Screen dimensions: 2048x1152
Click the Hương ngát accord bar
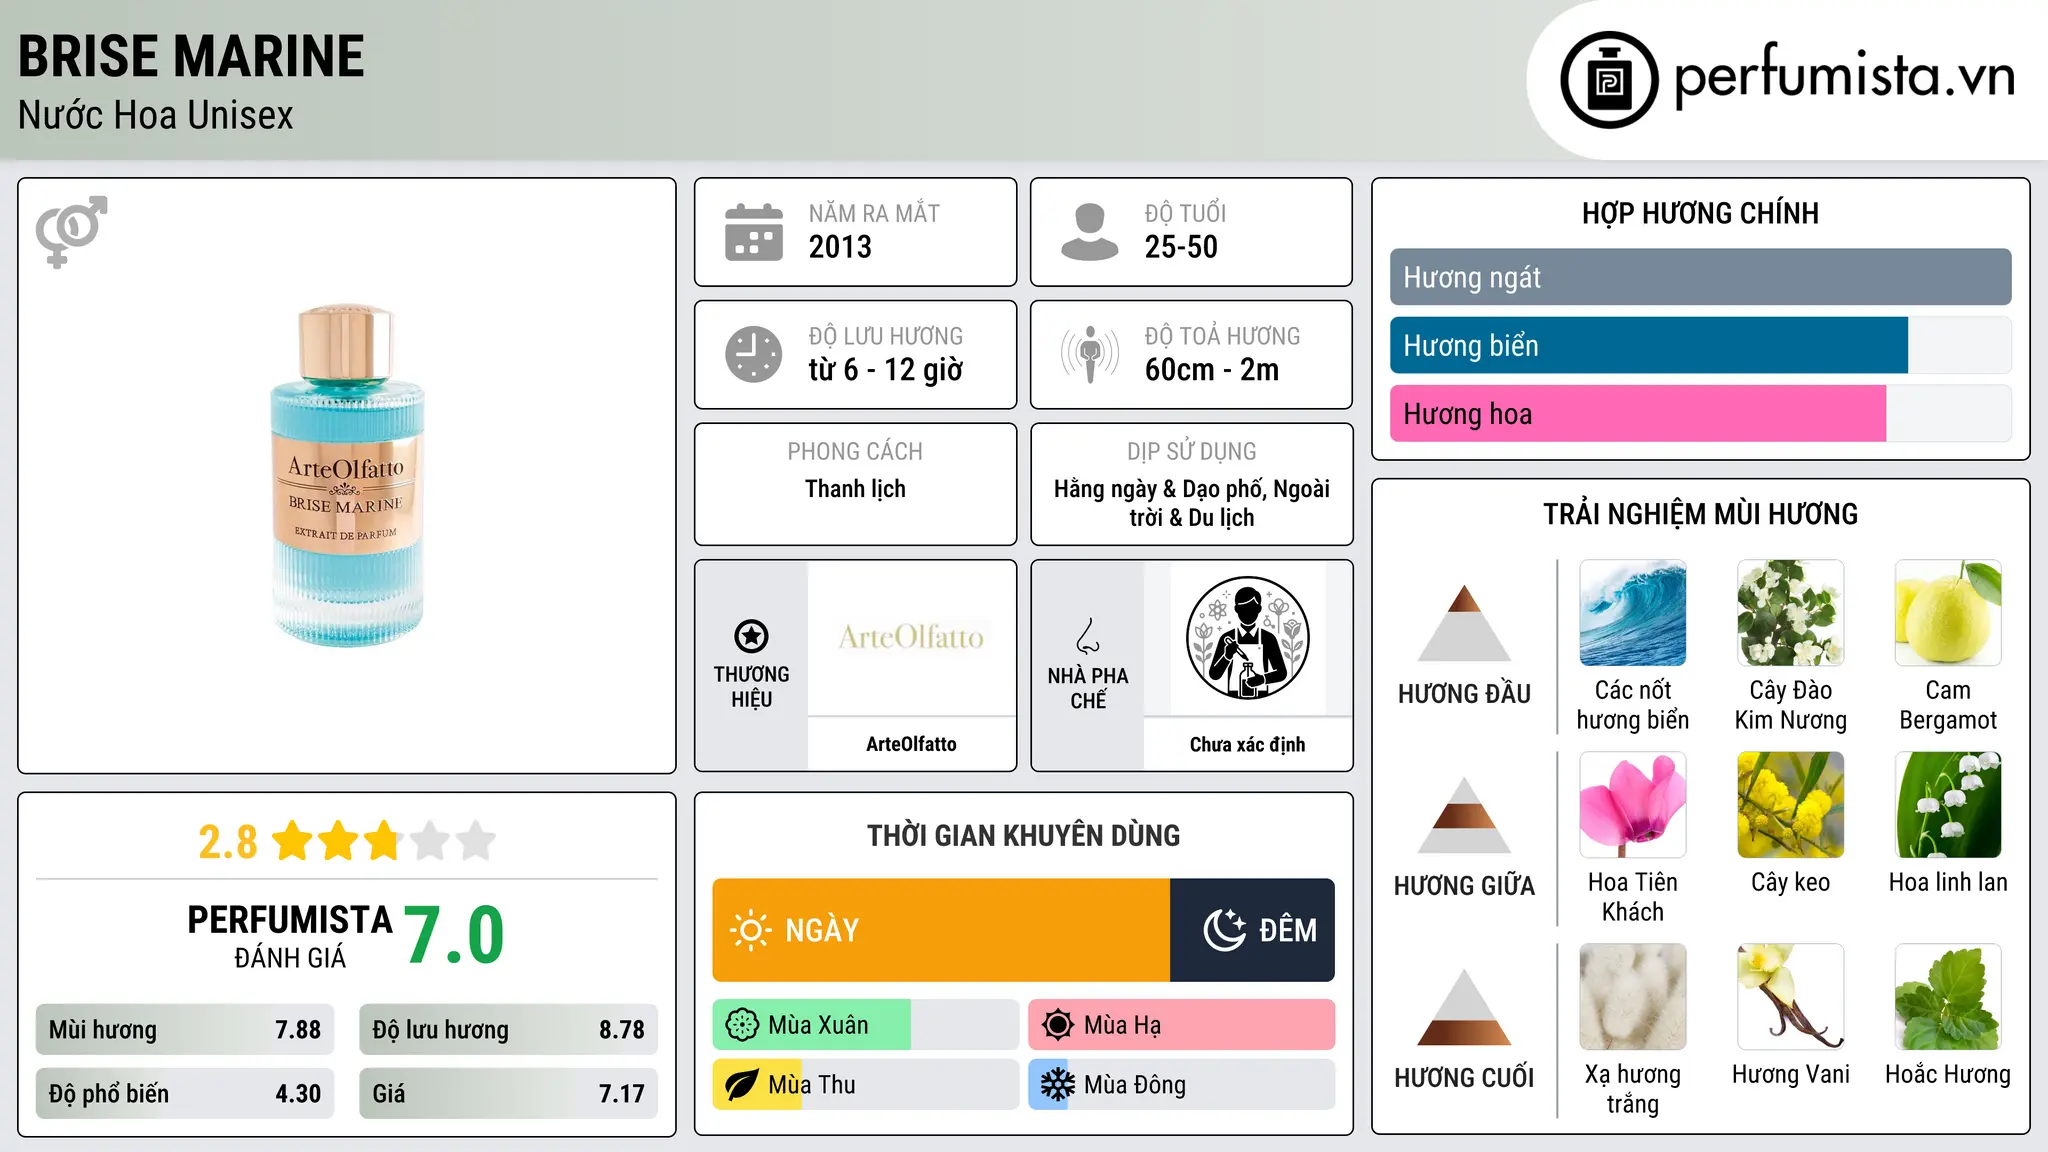[x=1700, y=277]
